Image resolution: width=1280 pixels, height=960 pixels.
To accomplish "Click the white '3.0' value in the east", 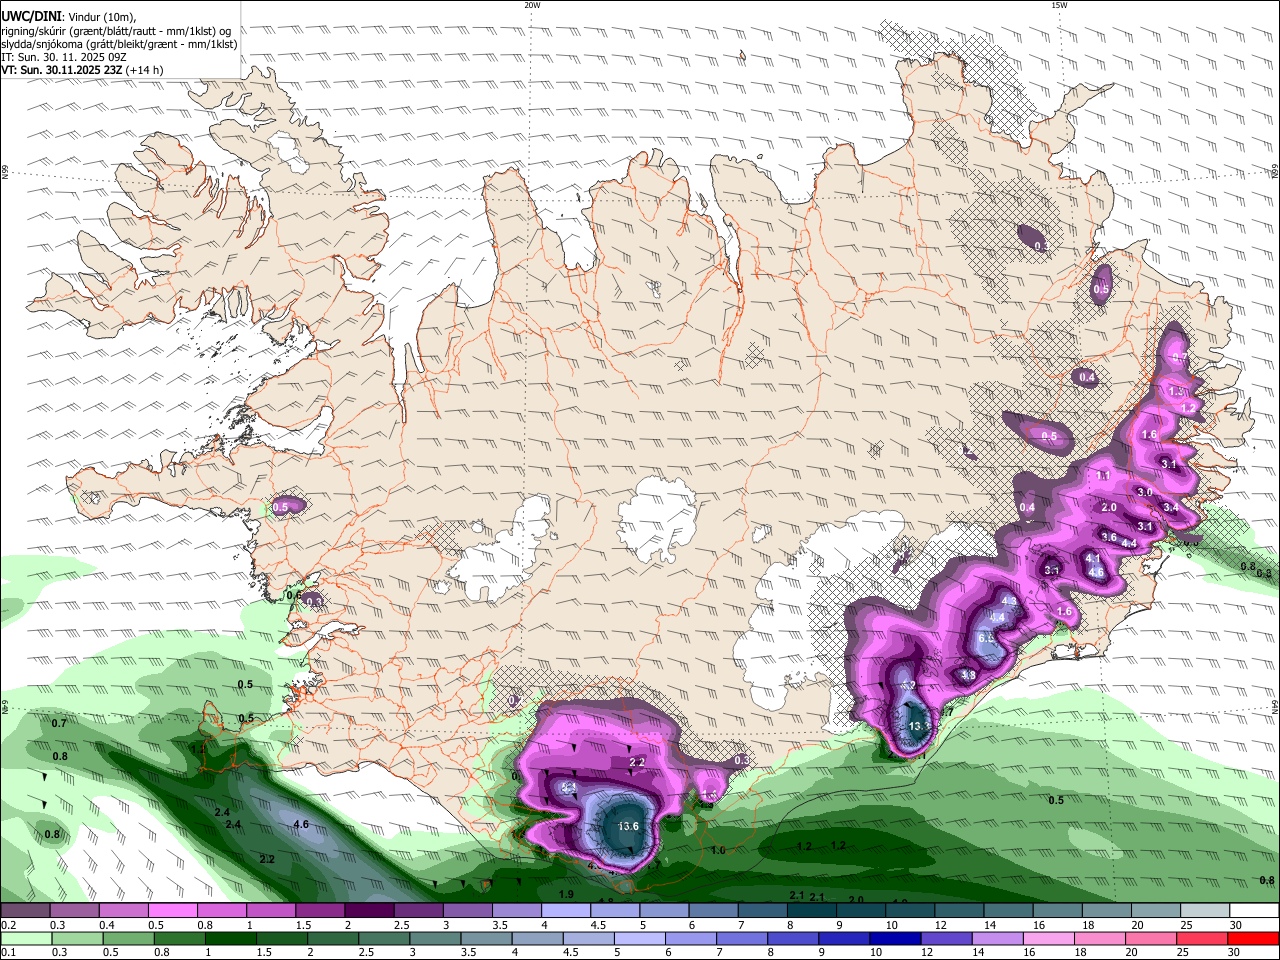I will click(1145, 492).
